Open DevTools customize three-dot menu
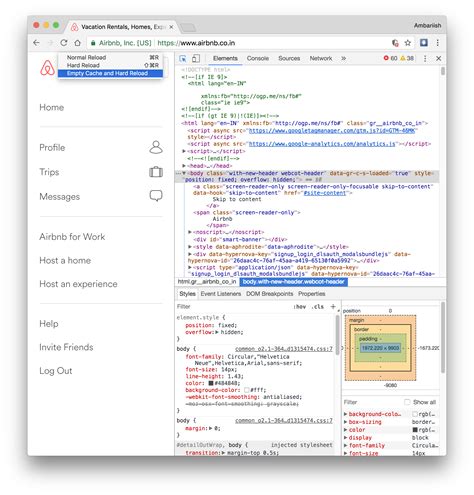Image resolution: width=474 pixels, height=495 pixels. coord(425,58)
